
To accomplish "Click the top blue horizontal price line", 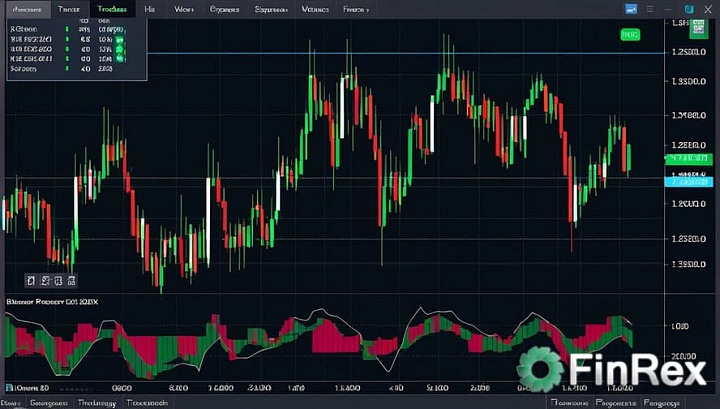I will pyautogui.click(x=400, y=52).
